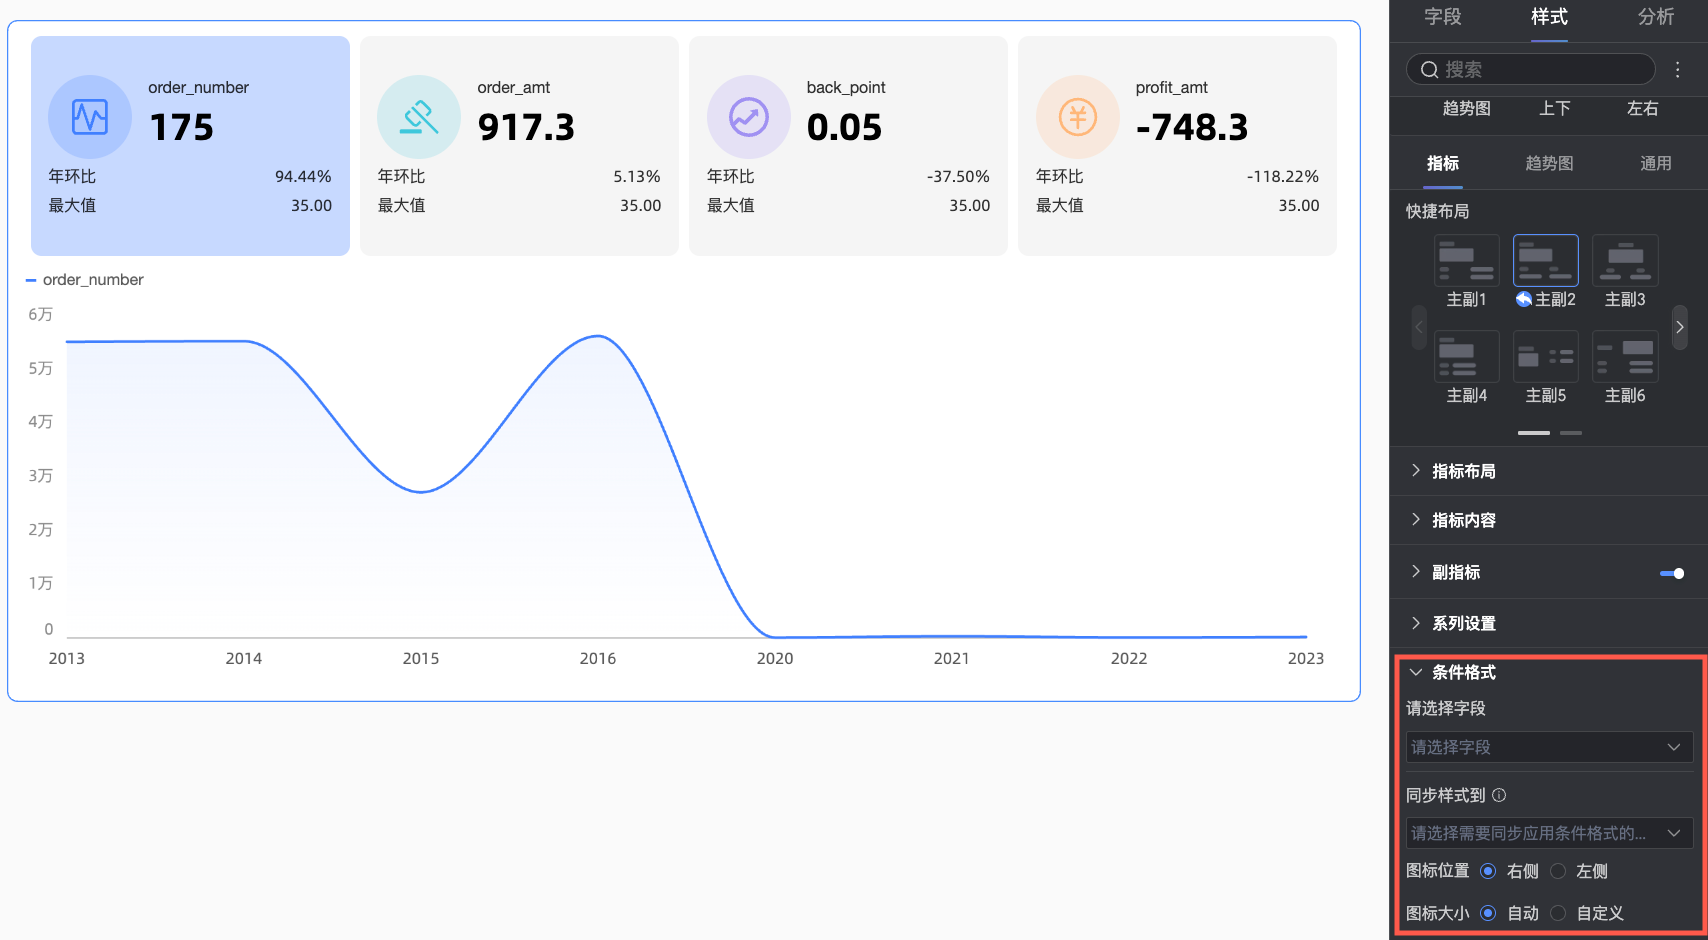
Task: Click the 2016 x-axis label
Action: (598, 658)
